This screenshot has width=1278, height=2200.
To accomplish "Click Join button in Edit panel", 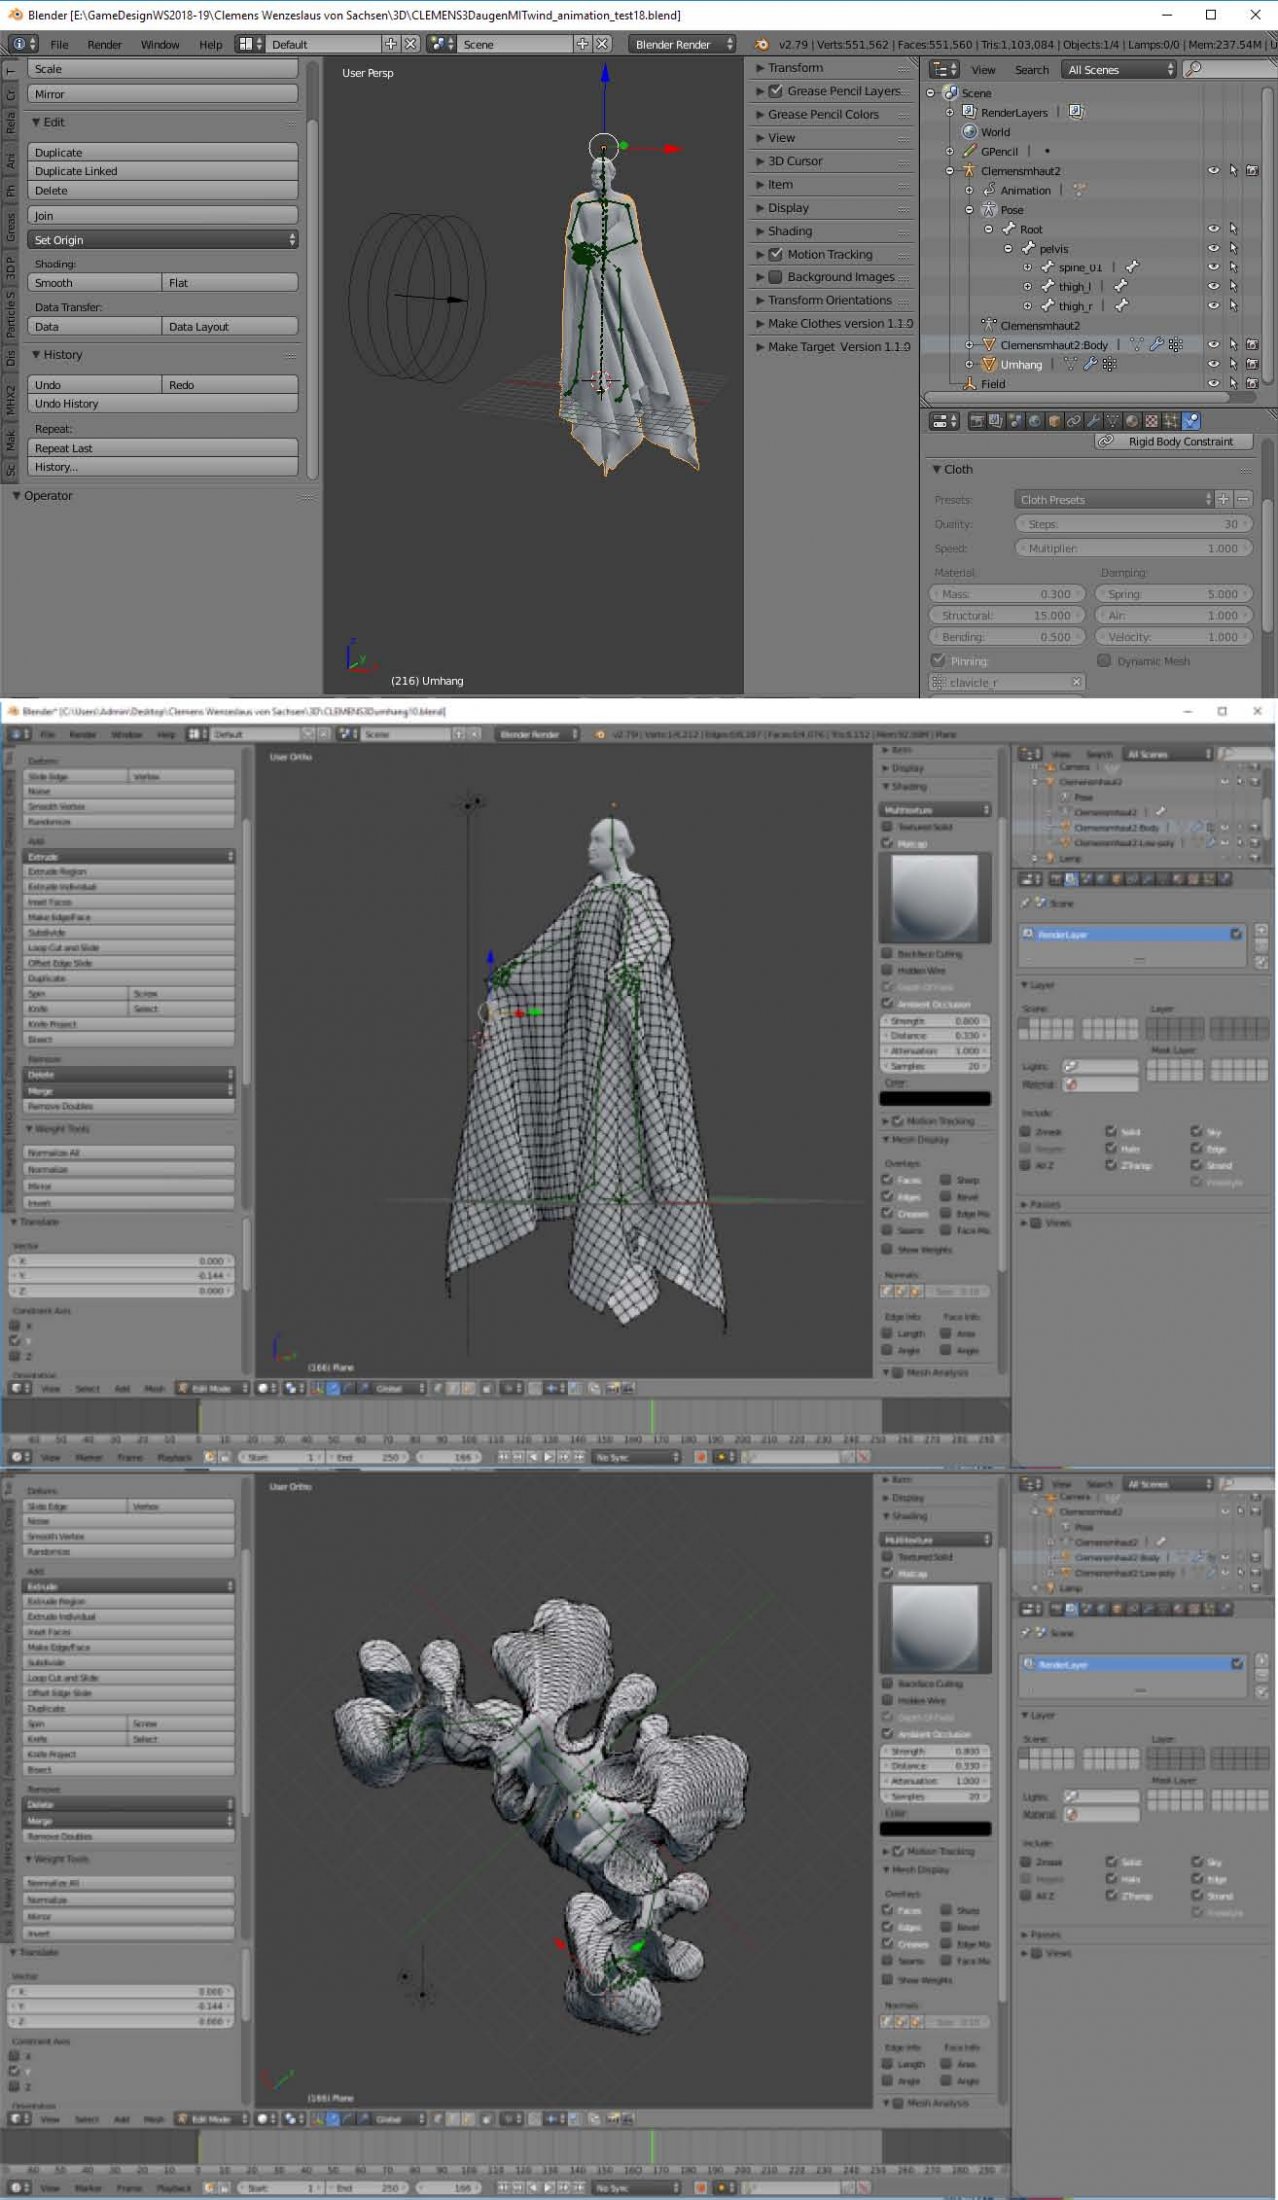I will tap(163, 215).
